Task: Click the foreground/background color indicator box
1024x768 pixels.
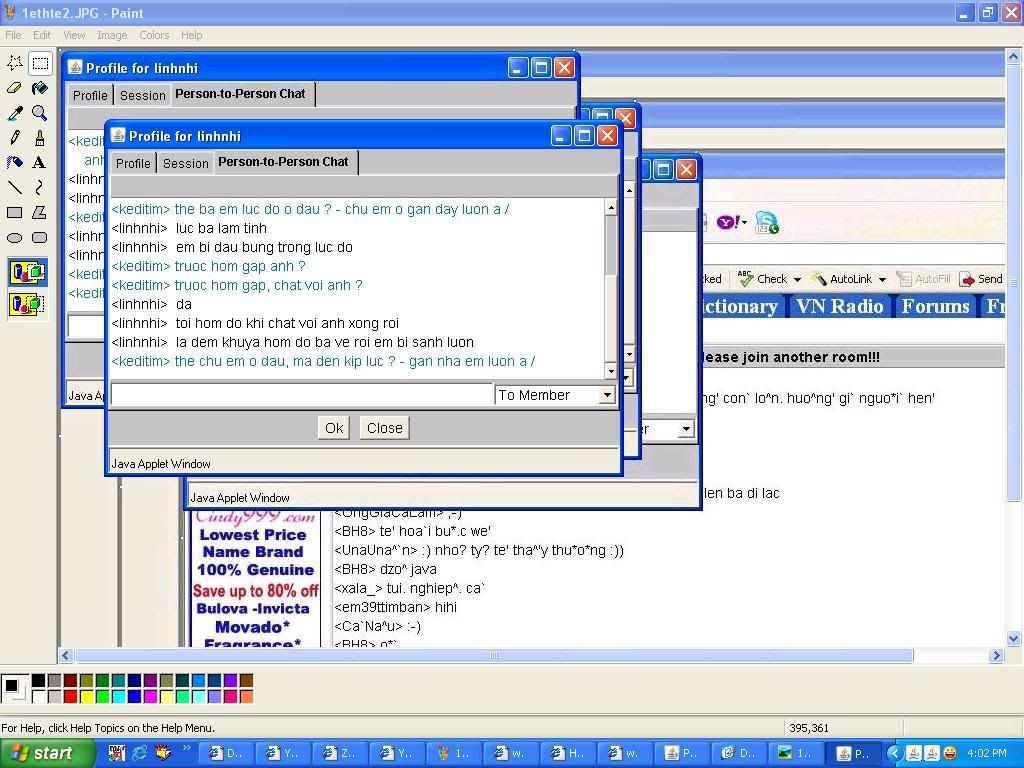Action: pyautogui.click(x=14, y=688)
